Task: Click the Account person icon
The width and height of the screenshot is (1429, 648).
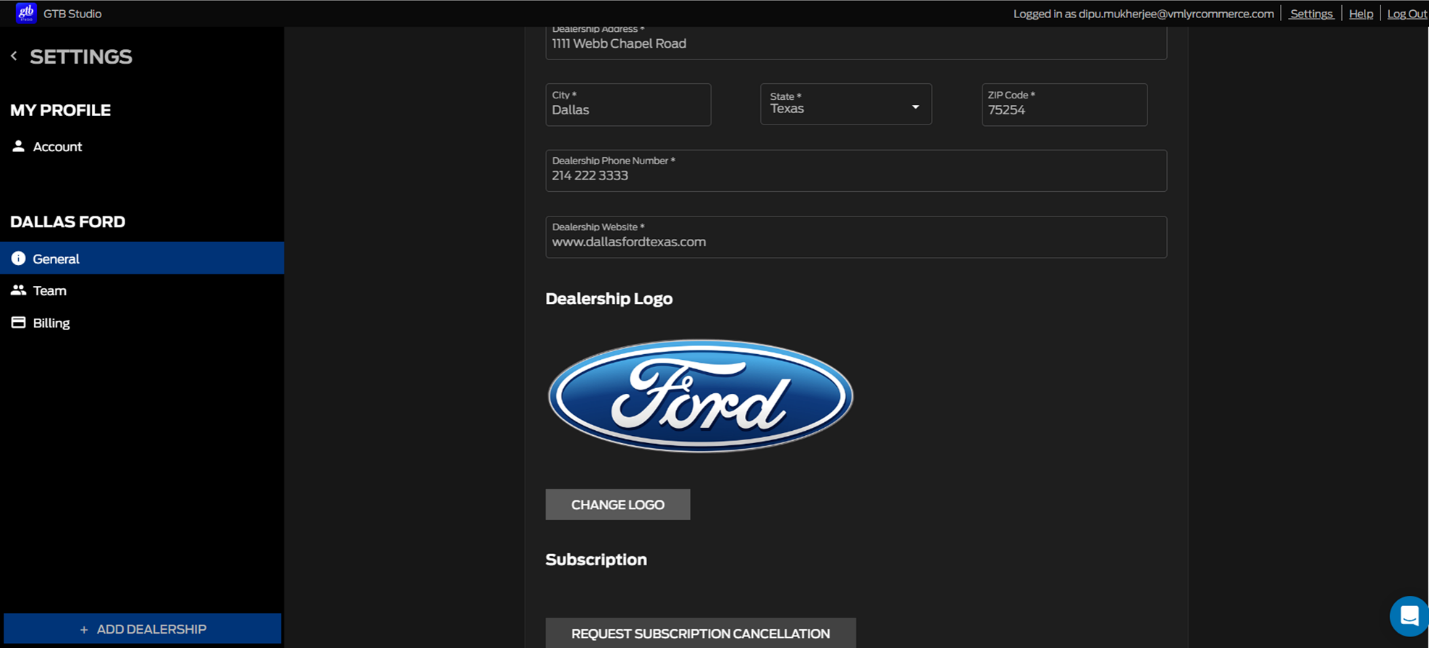Action: 18,146
